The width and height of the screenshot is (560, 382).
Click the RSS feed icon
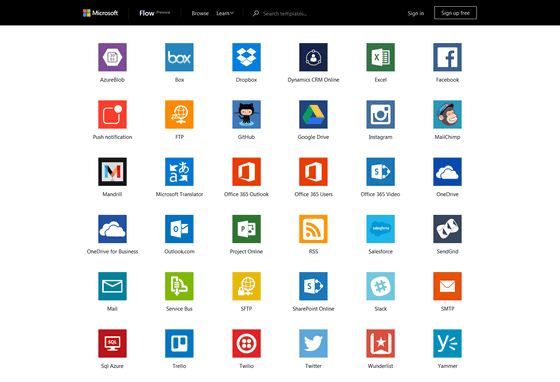pos(313,229)
